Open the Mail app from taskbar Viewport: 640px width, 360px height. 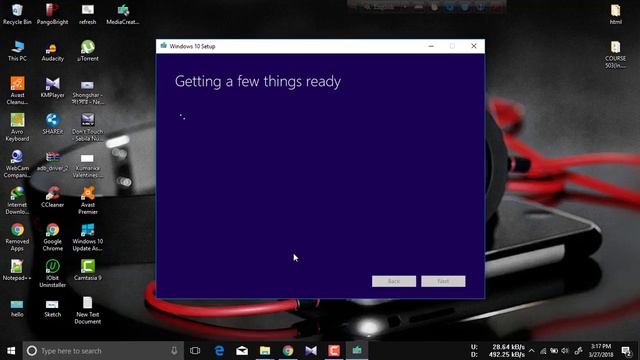coord(242,351)
